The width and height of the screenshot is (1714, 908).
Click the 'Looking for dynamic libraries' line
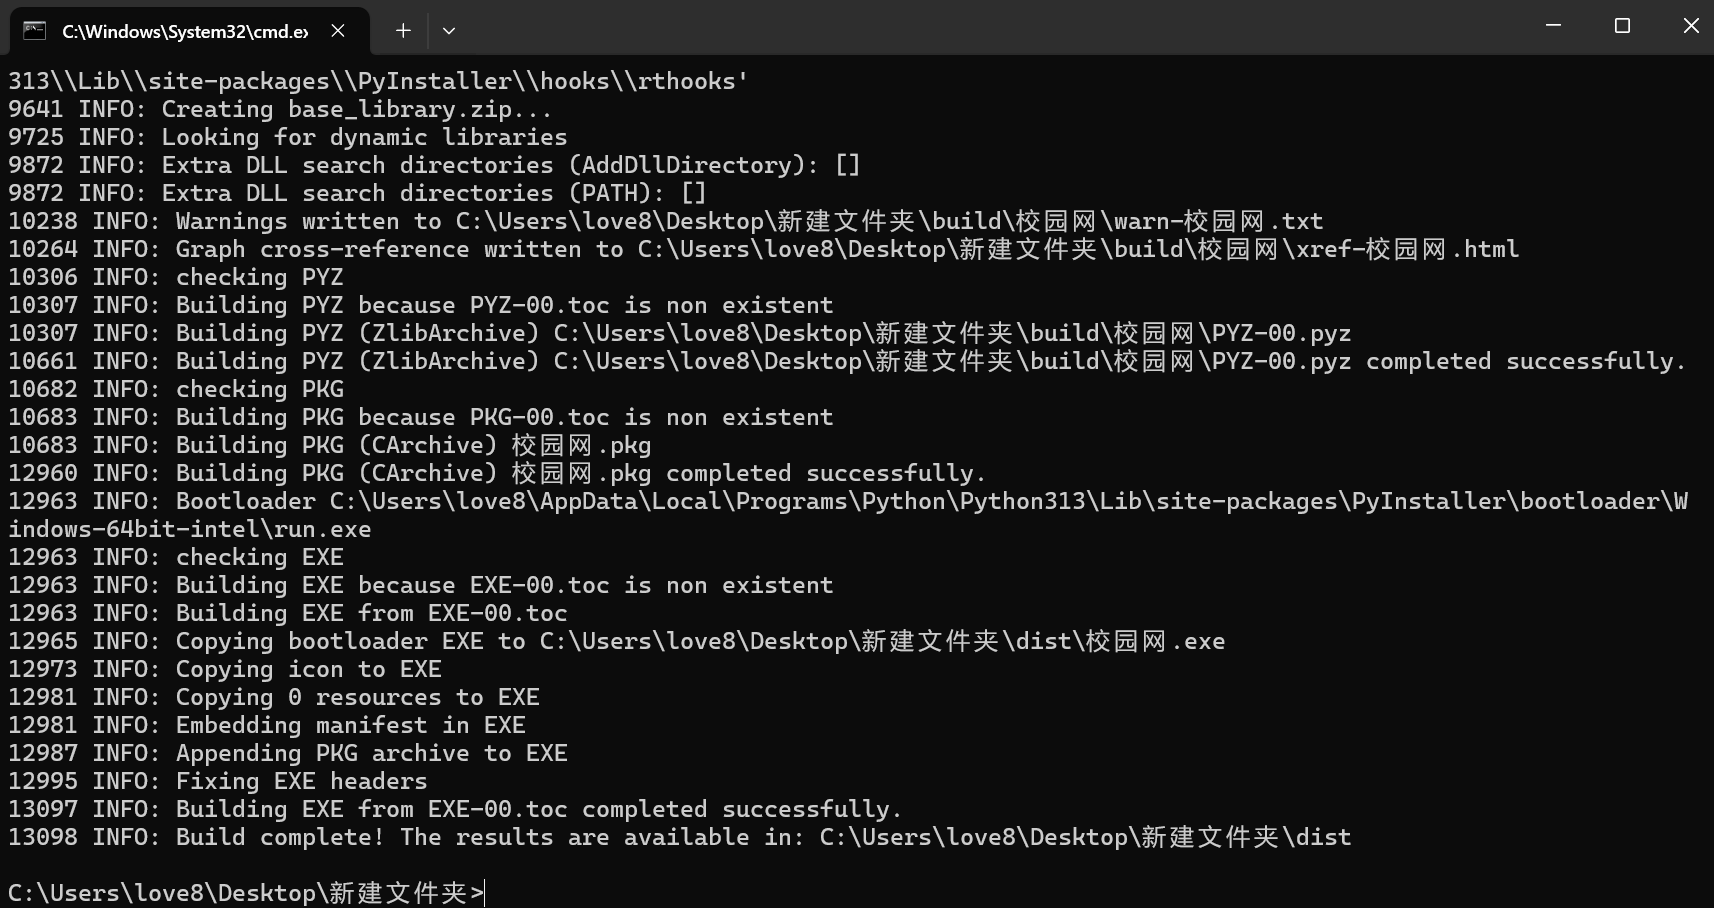tap(288, 137)
